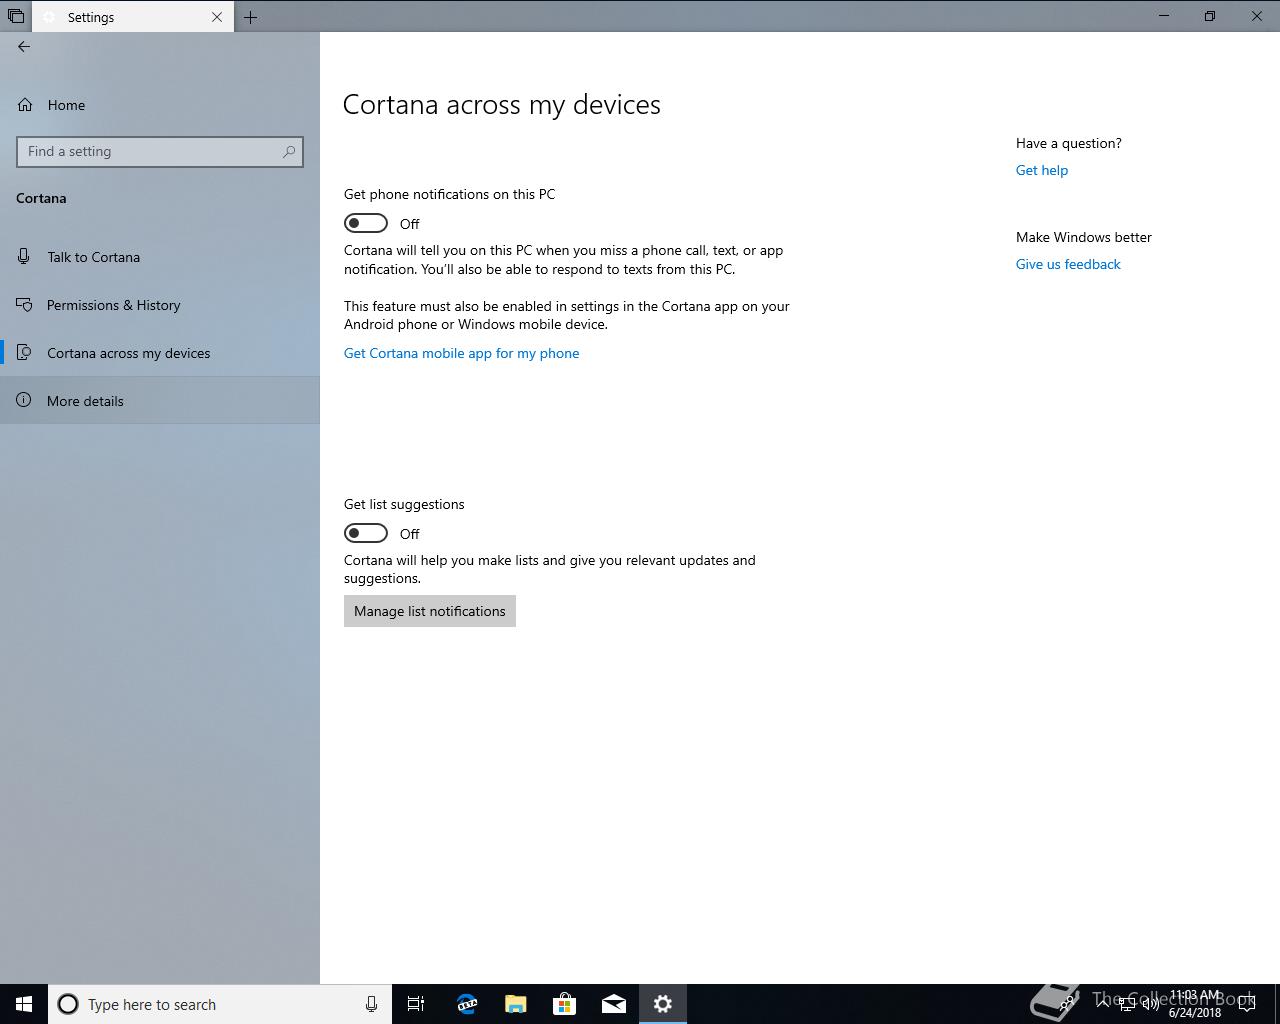Open volume control tray icon
Viewport: 1280px width, 1024px height.
[x=1151, y=1004]
